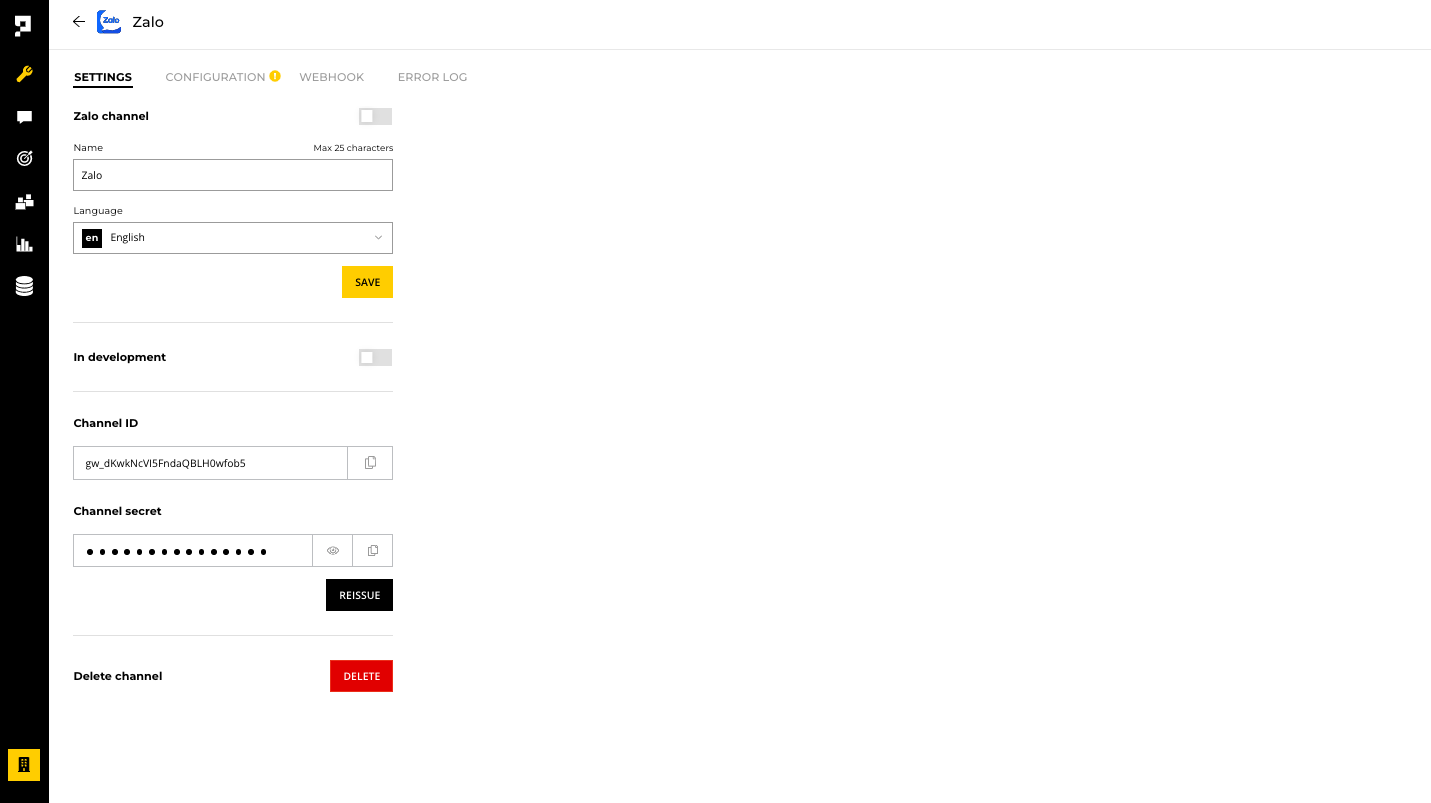Copy the Channel secret value
Screen dimensions: 1431x803
coord(373,551)
